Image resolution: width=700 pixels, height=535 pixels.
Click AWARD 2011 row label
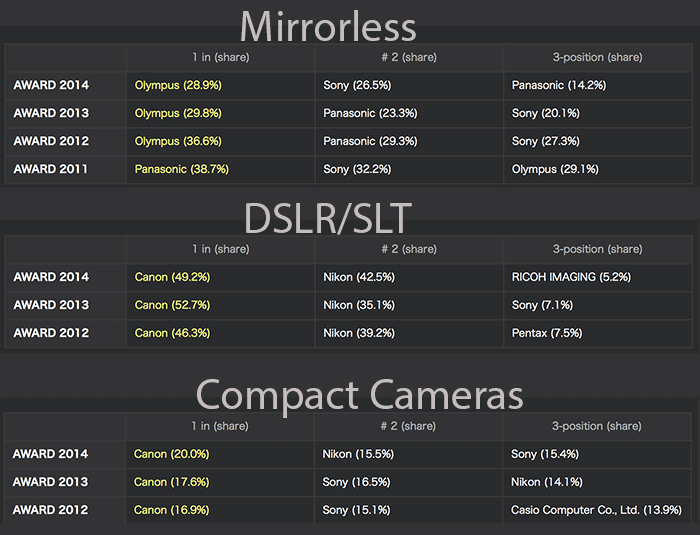pyautogui.click(x=50, y=169)
